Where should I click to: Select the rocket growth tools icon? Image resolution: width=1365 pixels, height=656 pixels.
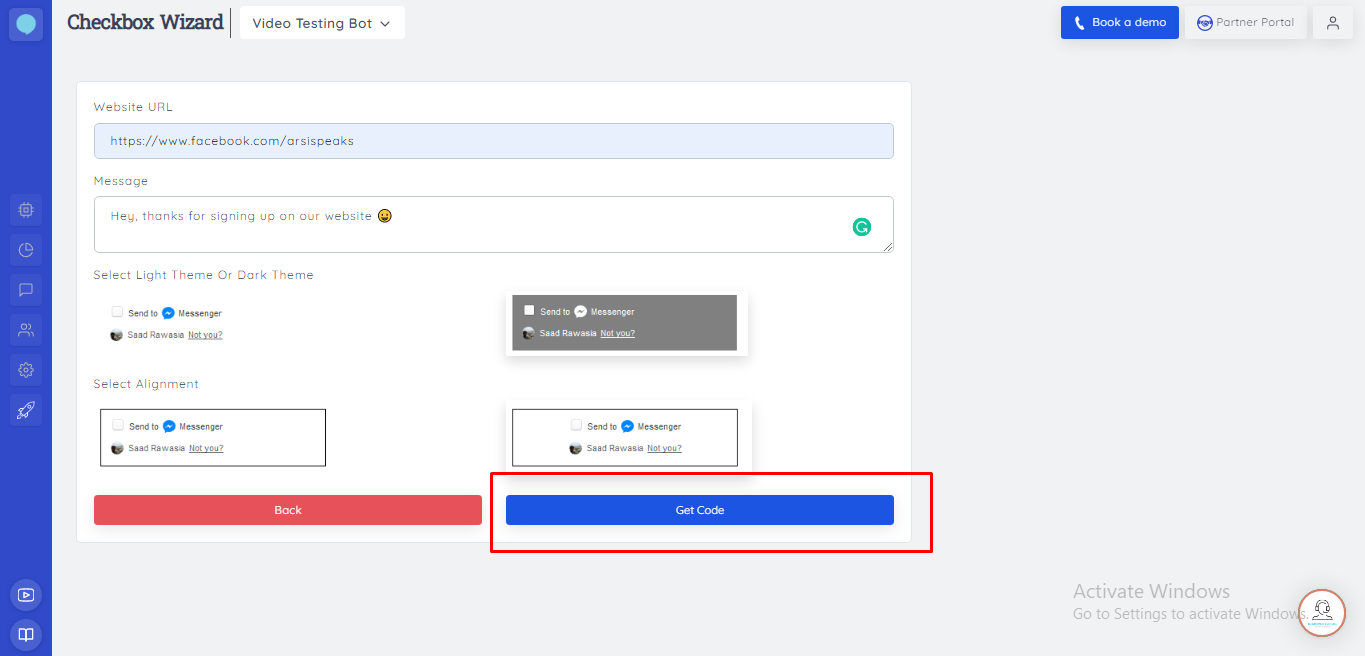26,410
